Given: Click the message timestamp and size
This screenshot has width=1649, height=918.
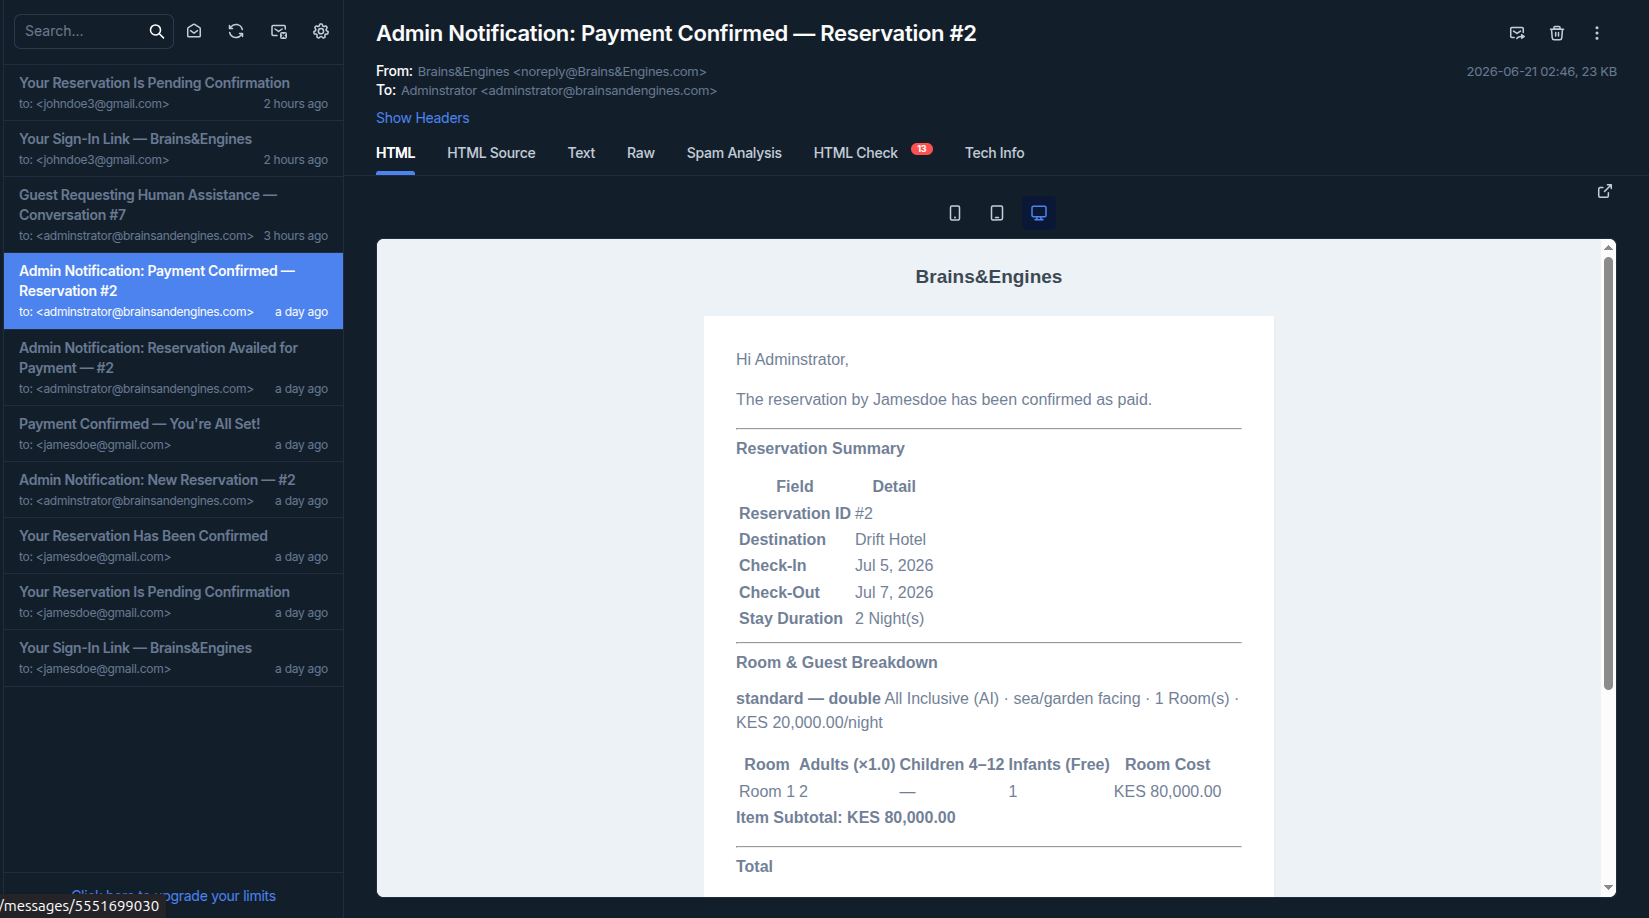Looking at the screenshot, I should (x=1541, y=72).
